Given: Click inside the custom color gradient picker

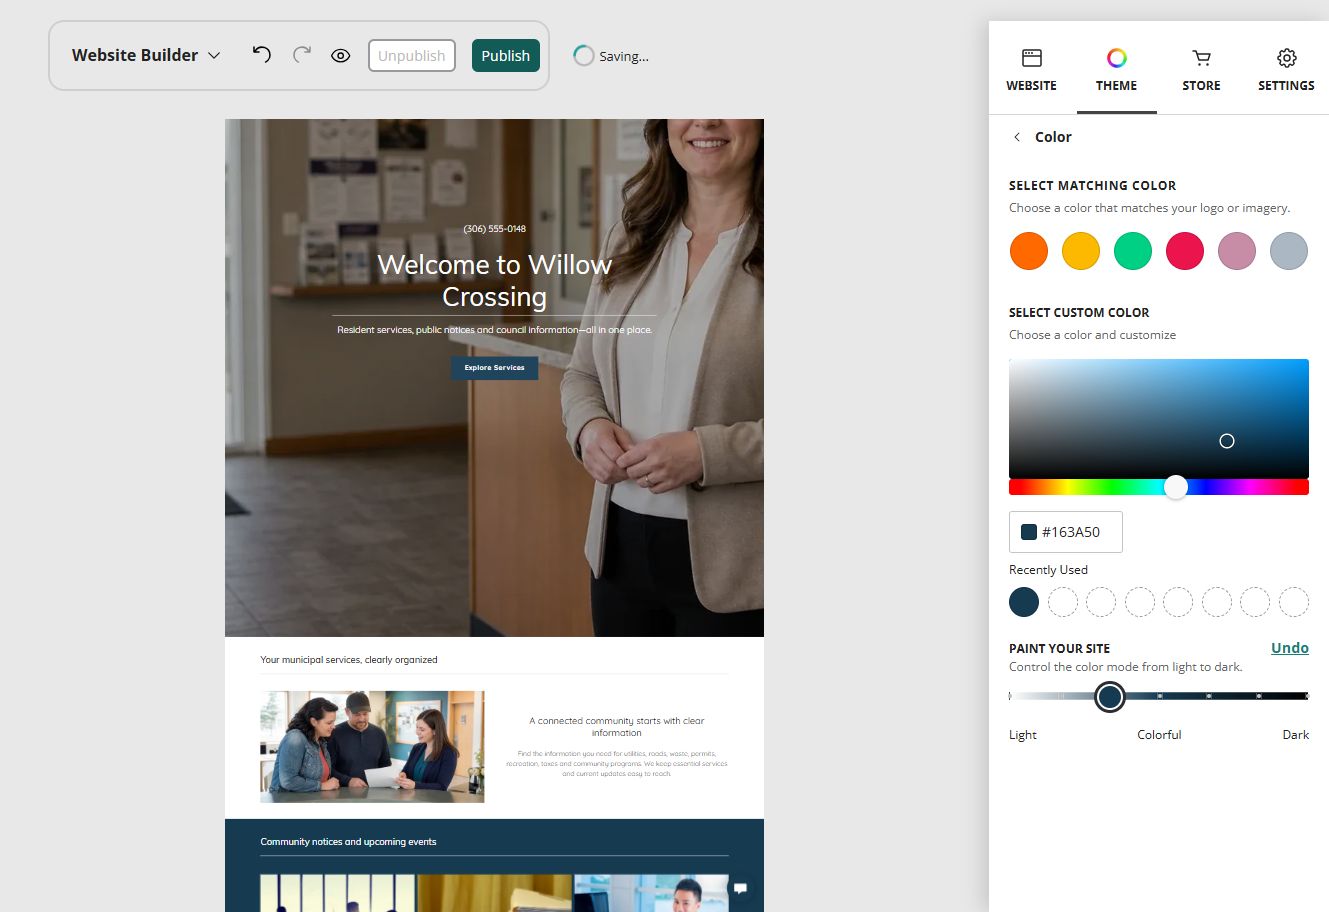Looking at the screenshot, I should coord(1159,419).
